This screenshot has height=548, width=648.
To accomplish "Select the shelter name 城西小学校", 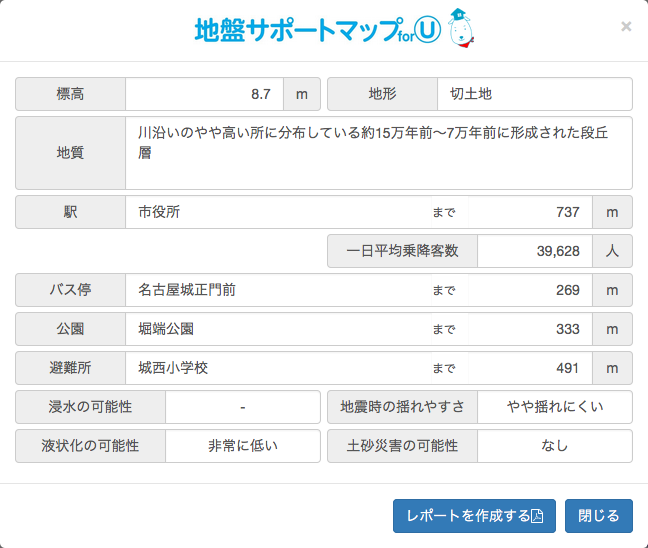I will click(173, 368).
